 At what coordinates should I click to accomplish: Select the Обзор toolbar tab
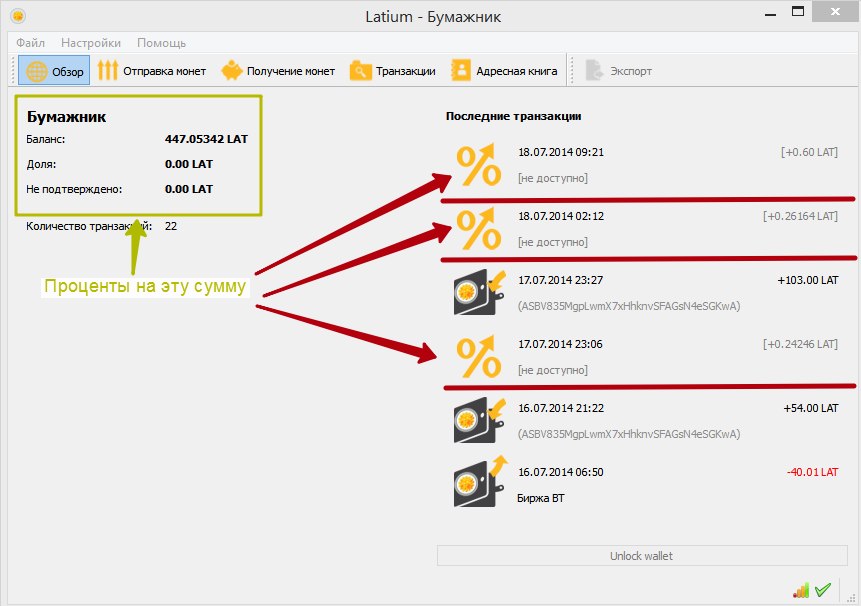[x=54, y=70]
